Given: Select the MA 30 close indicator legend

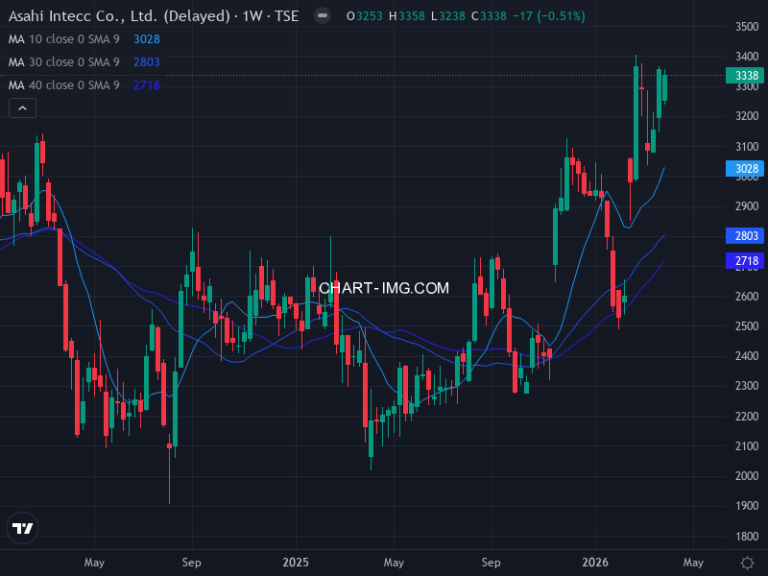Looking at the screenshot, I should pos(64,62).
